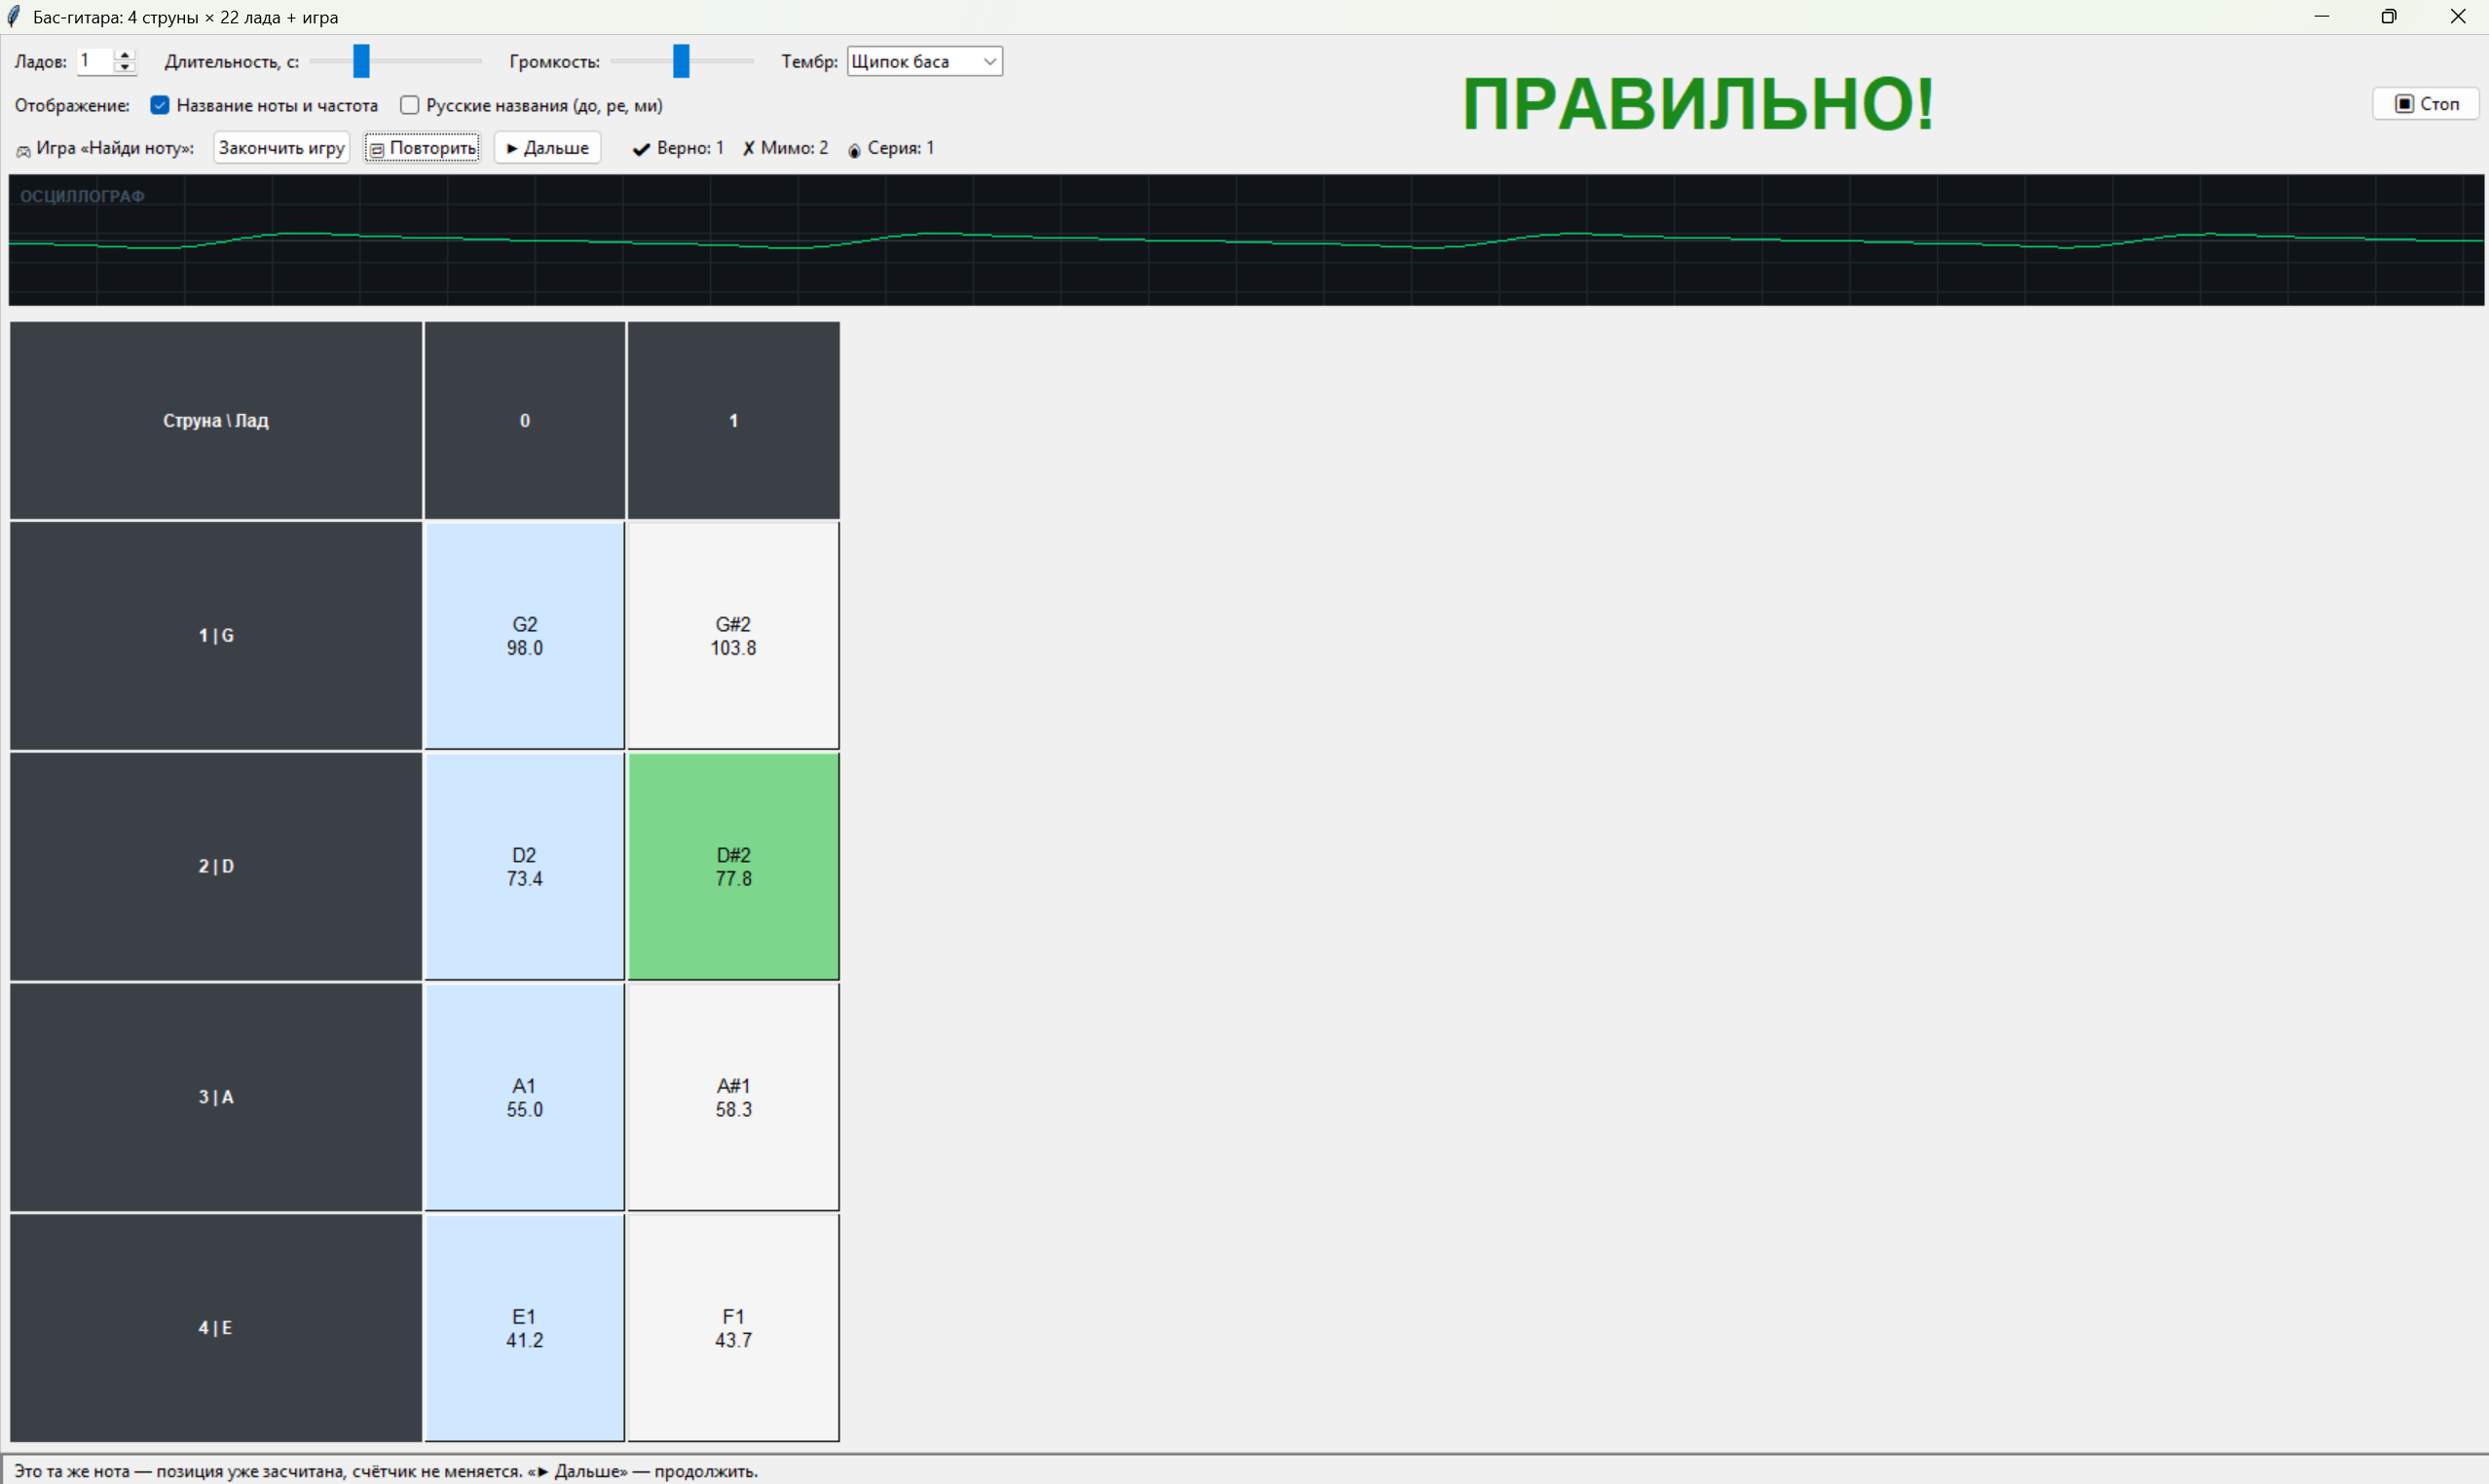Click the fret 1 column header
The width and height of the screenshot is (2489, 1484).
coord(733,420)
